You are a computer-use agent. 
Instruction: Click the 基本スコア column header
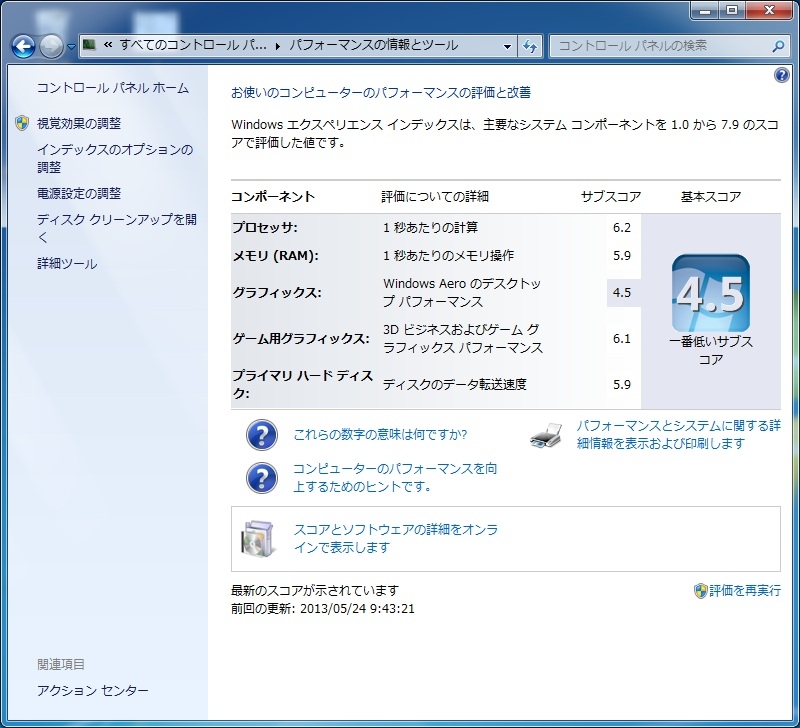[x=711, y=196]
